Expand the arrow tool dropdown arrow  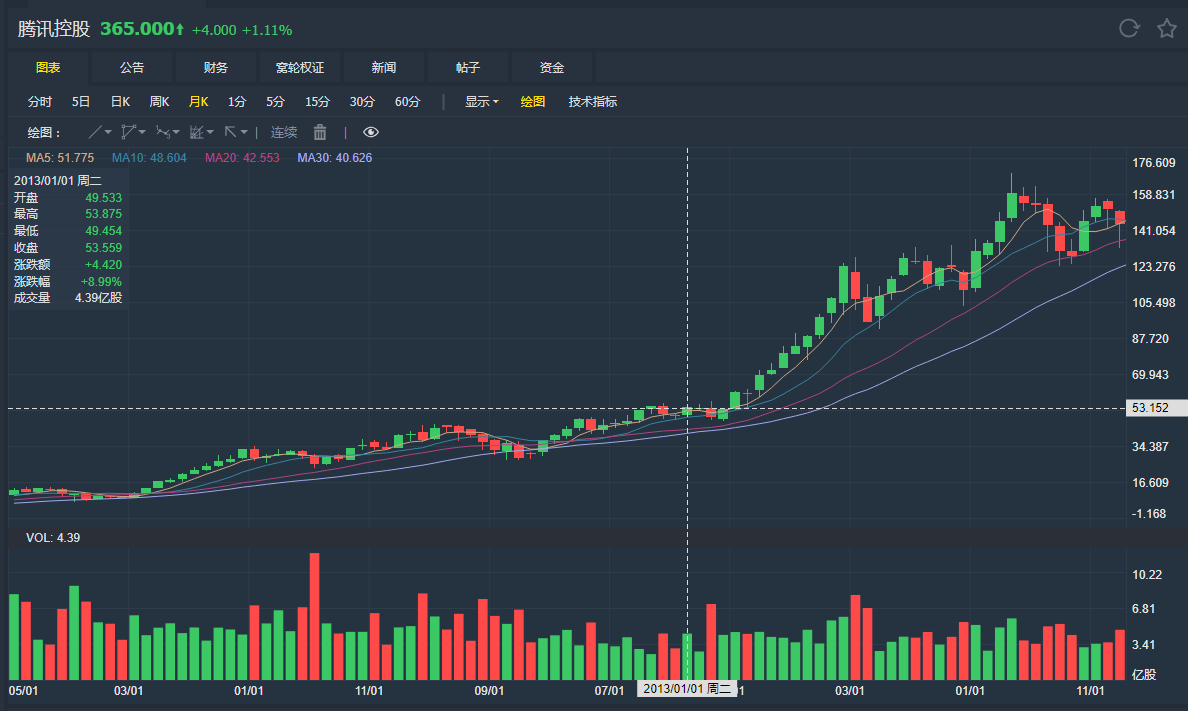tap(244, 132)
